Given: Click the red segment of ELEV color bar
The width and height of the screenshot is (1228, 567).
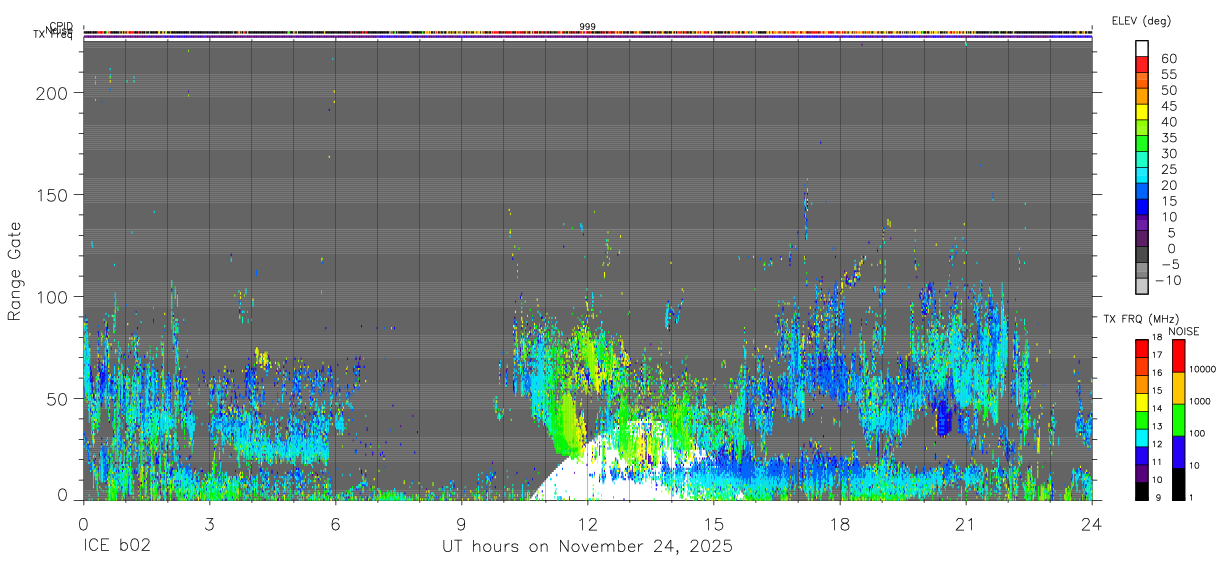Looking at the screenshot, I should [x=1141, y=64].
